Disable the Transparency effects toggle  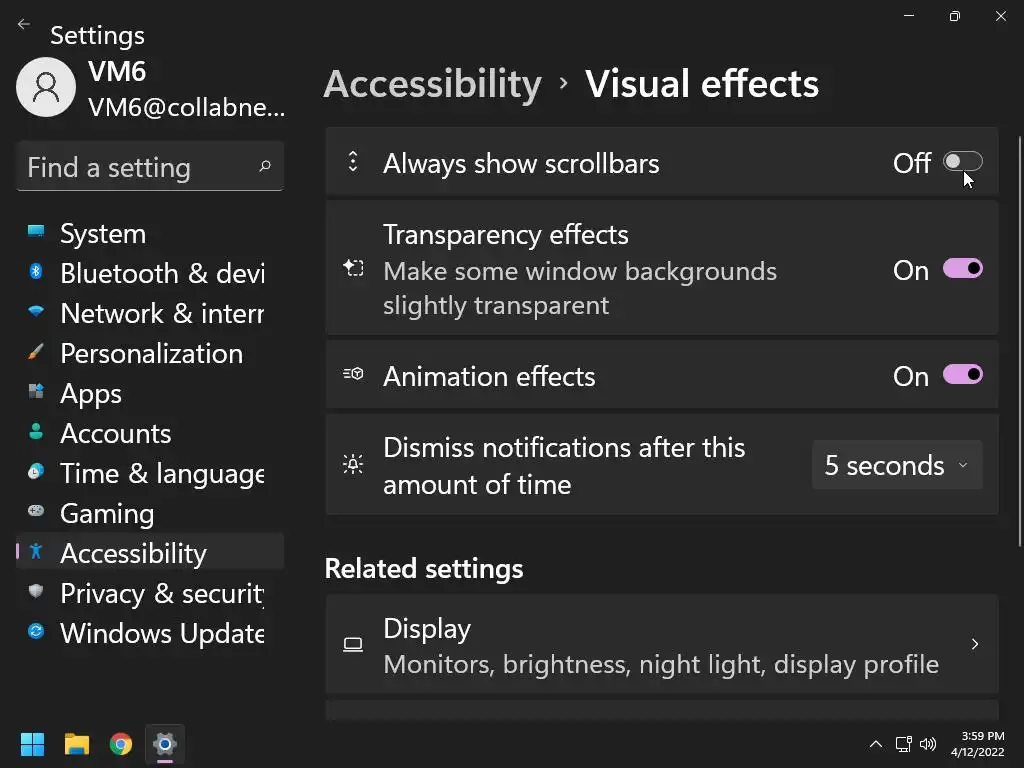[962, 269]
